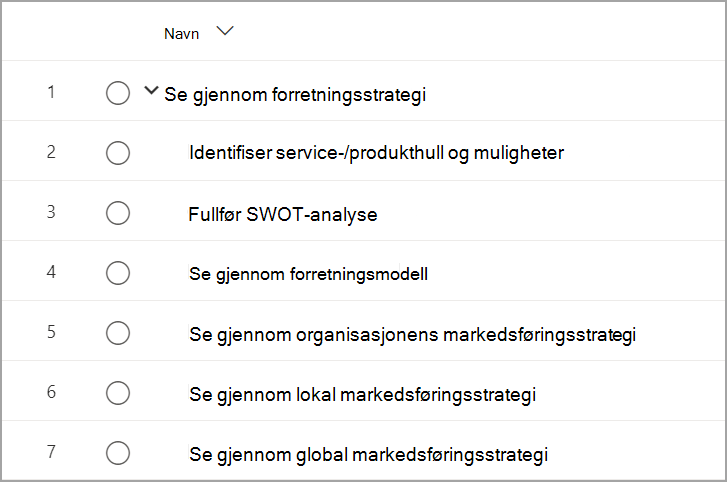
Task: Collapse the Se gjennom forretningsstrategi task
Action: pos(151,90)
